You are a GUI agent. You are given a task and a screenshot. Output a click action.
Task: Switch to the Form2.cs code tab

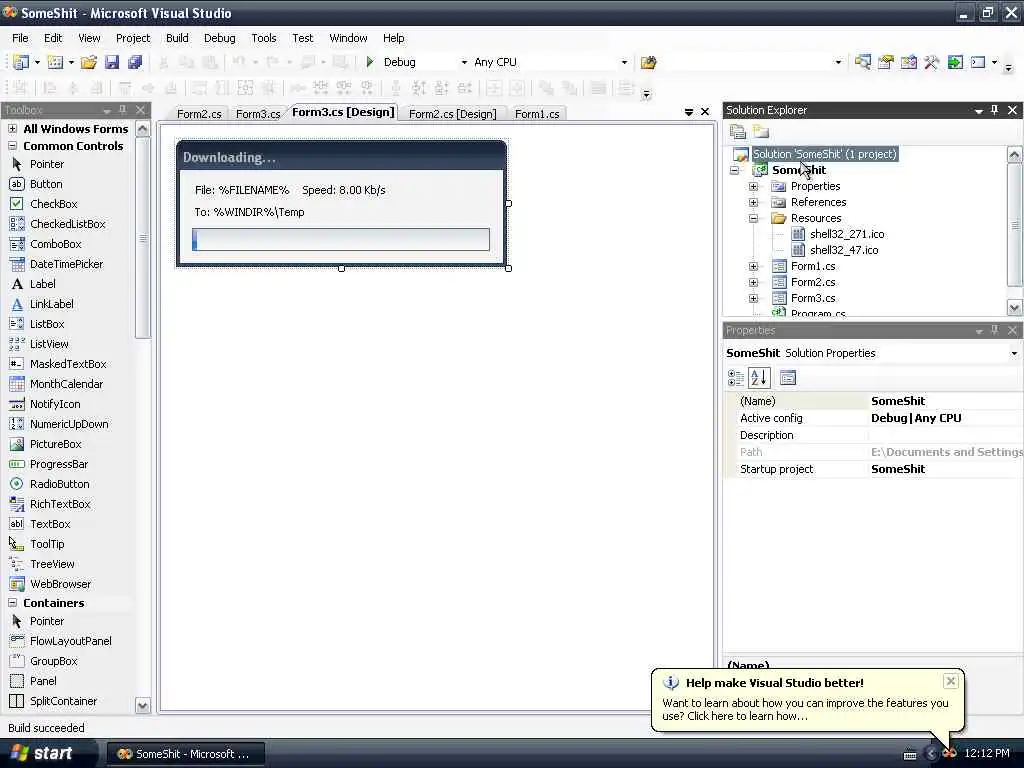(x=199, y=114)
